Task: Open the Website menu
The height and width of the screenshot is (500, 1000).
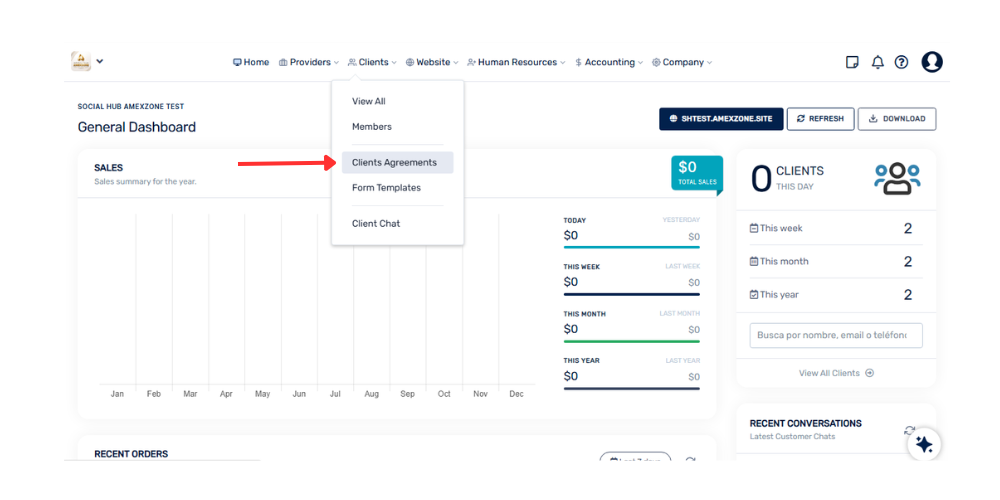Action: [x=432, y=62]
